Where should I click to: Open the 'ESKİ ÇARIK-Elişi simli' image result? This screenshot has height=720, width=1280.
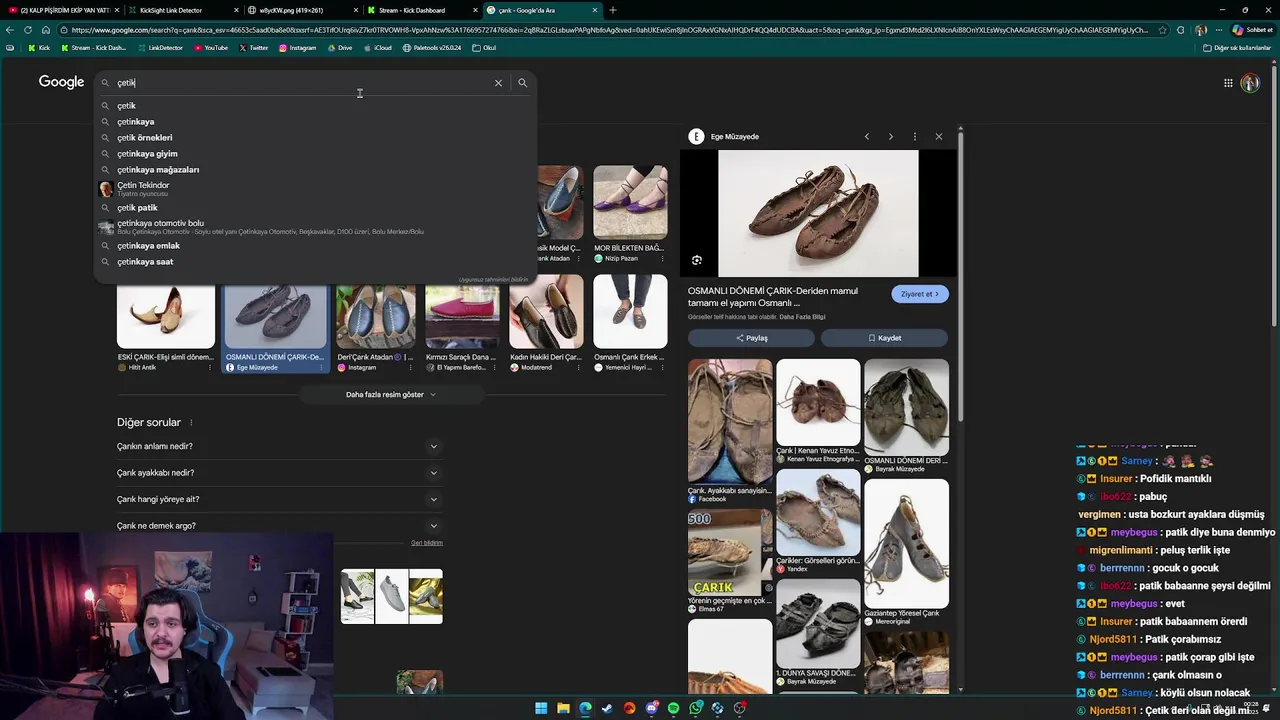click(x=166, y=323)
